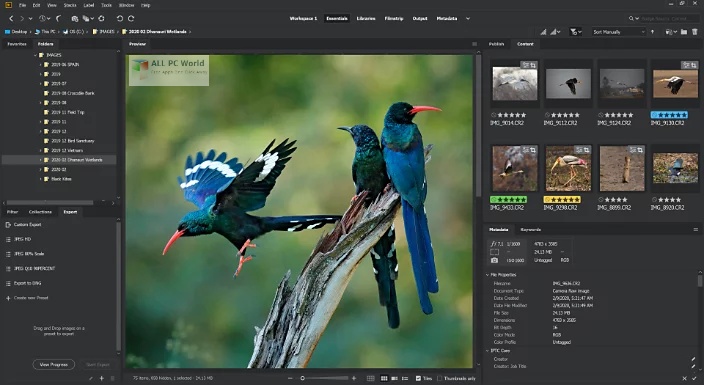The image size is (704, 385).
Task: Expand the workspace switcher chevron
Action: pyautogui.click(x=468, y=18)
